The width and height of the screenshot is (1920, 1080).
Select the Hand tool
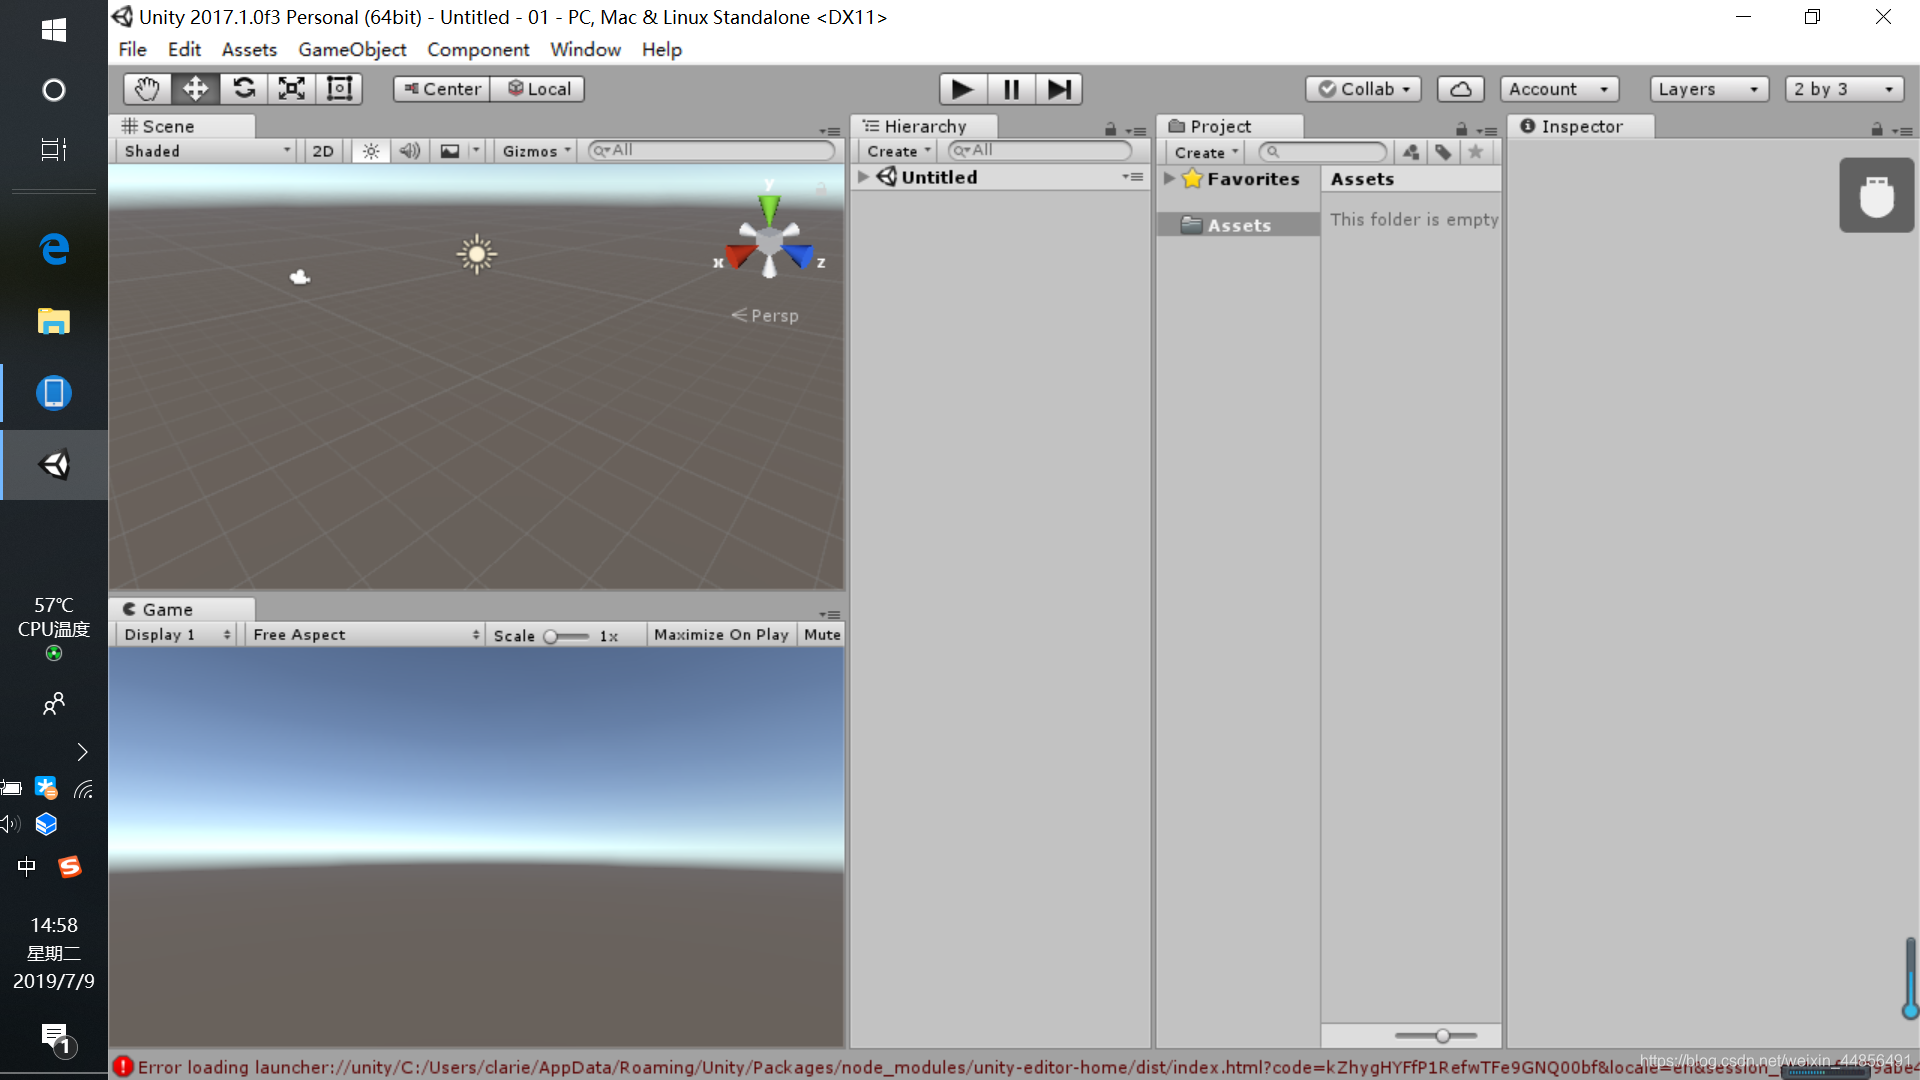point(147,89)
